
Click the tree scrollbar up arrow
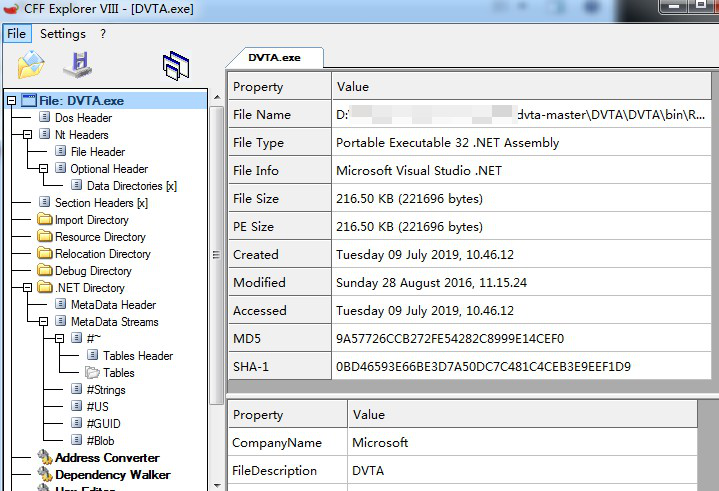pyautogui.click(x=217, y=97)
